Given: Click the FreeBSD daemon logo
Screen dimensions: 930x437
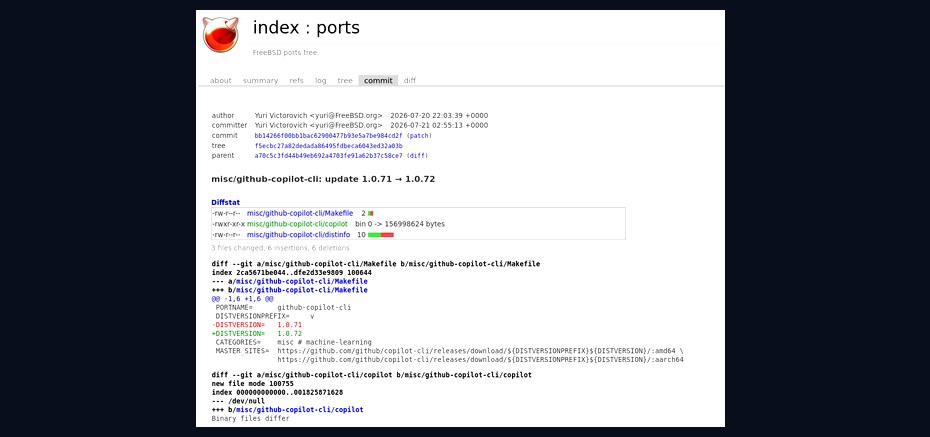Looking at the screenshot, I should [221, 34].
